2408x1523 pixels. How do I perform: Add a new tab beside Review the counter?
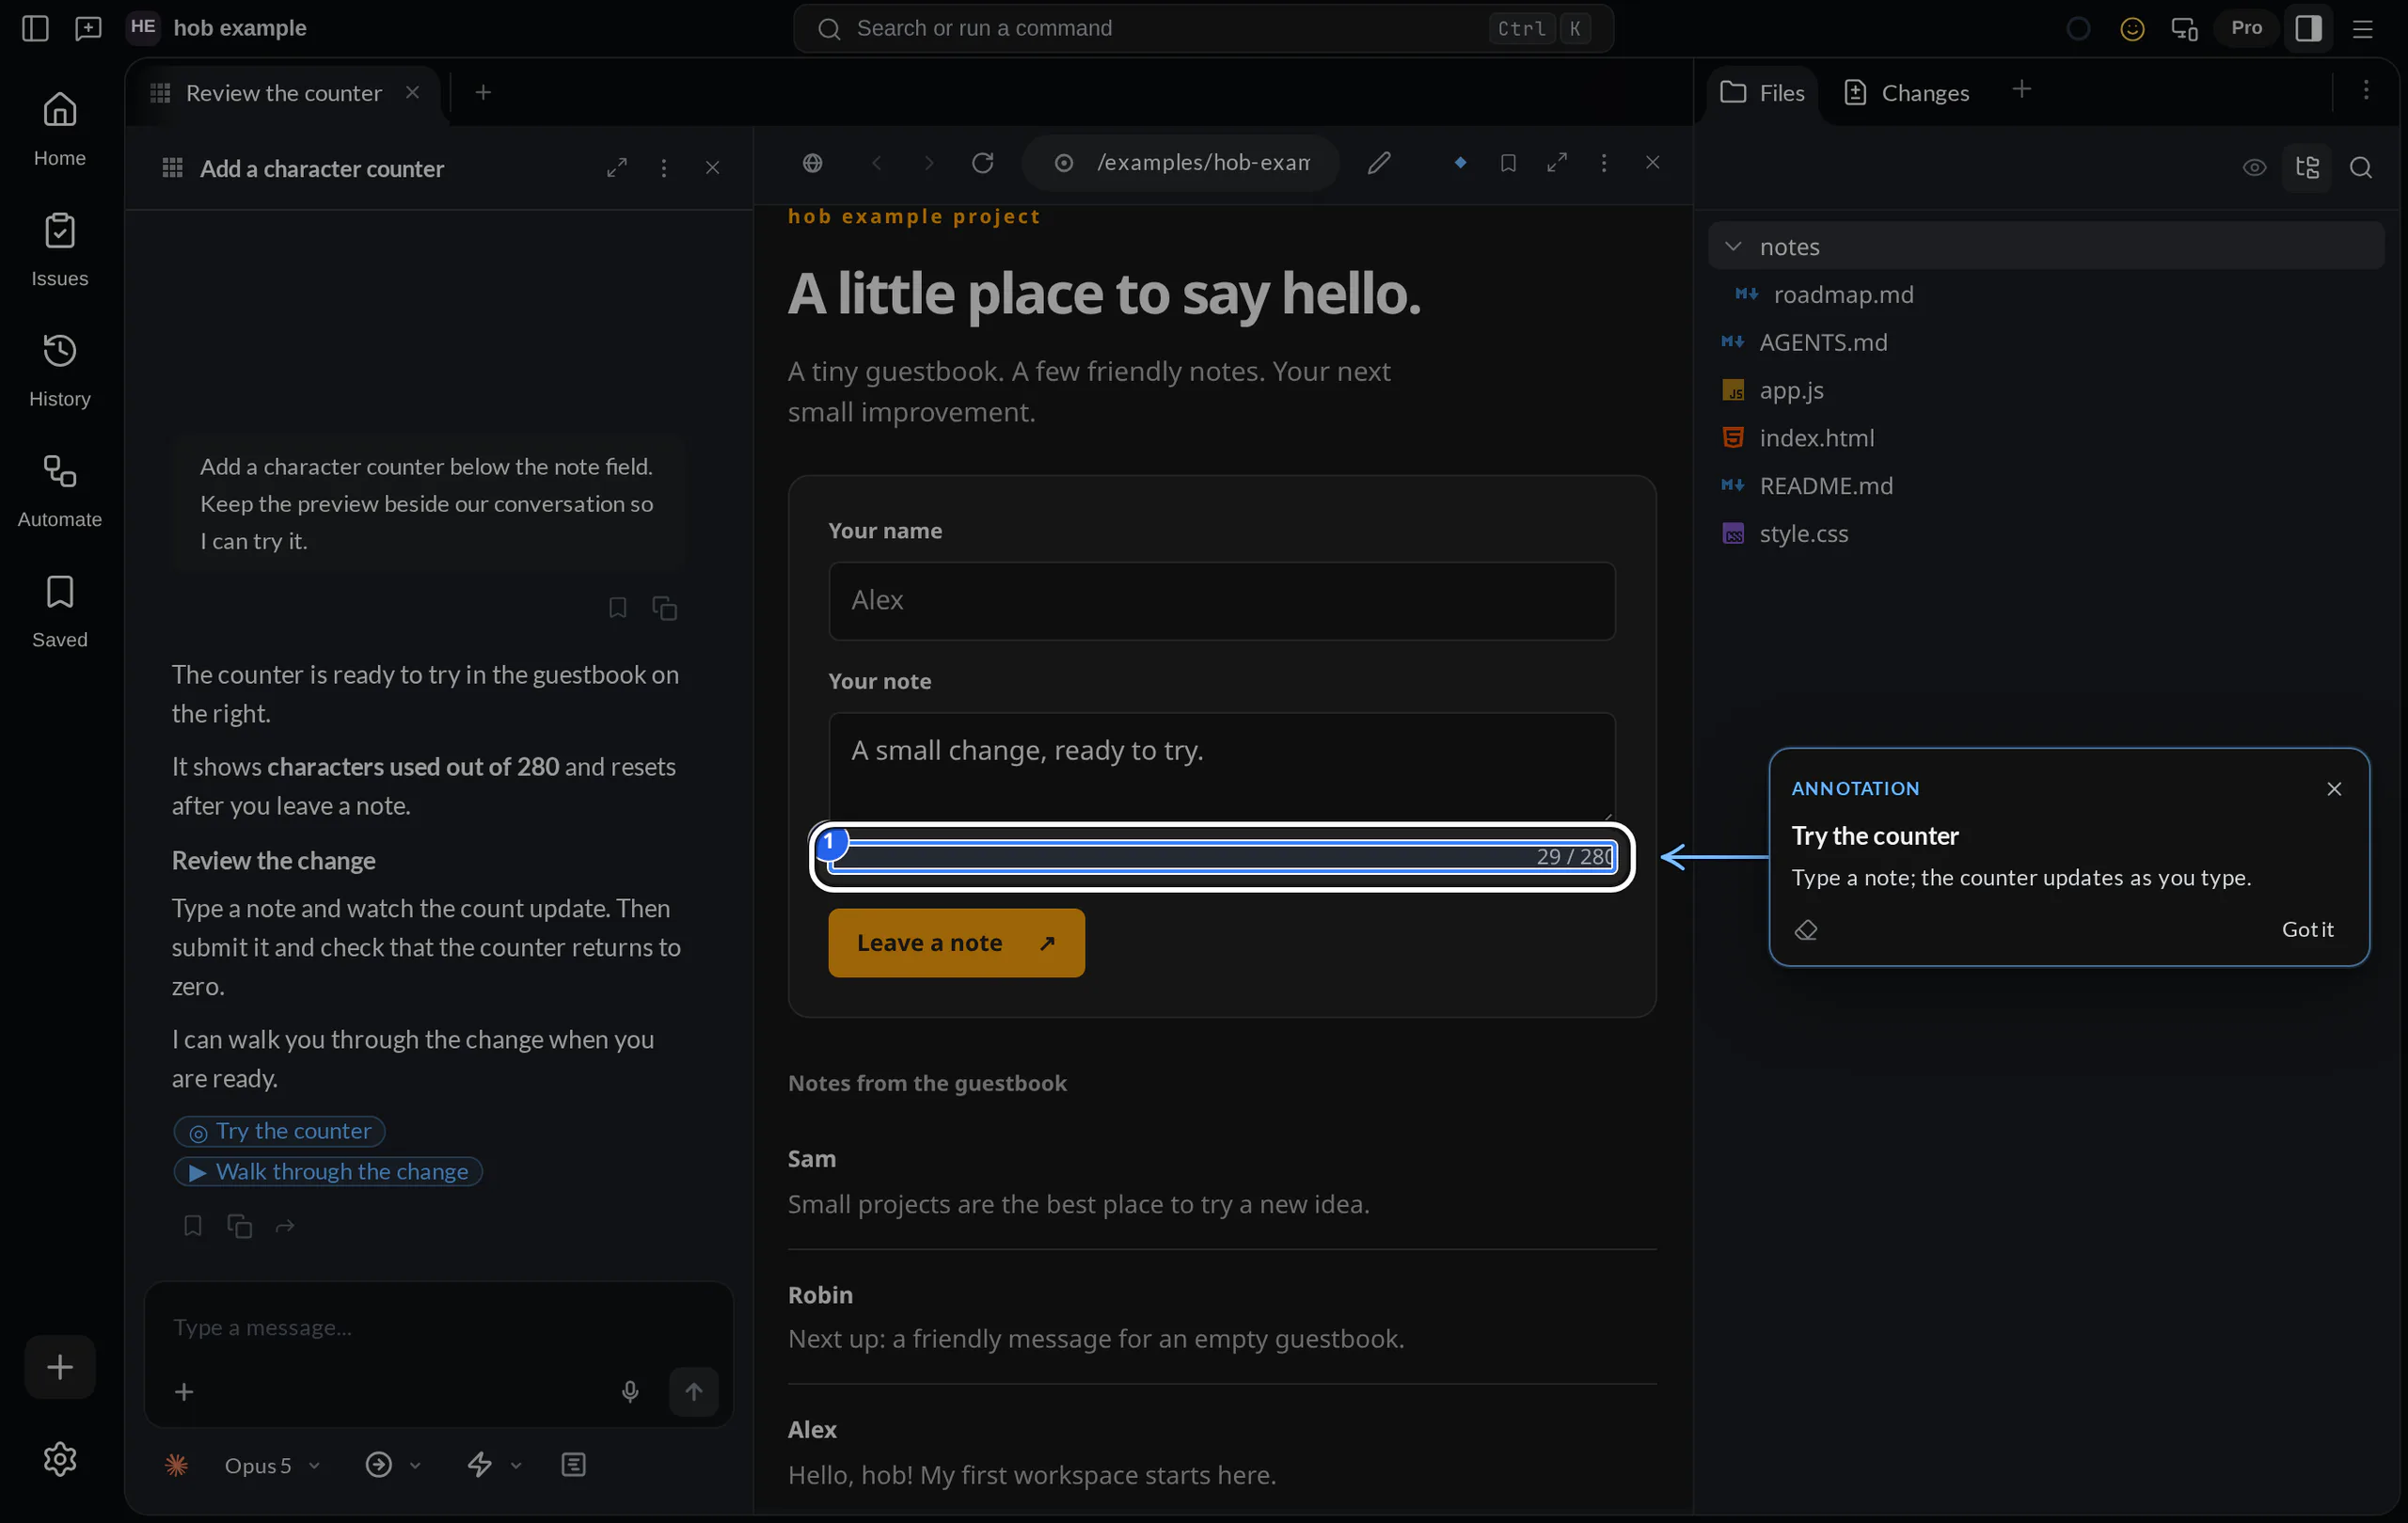click(483, 92)
